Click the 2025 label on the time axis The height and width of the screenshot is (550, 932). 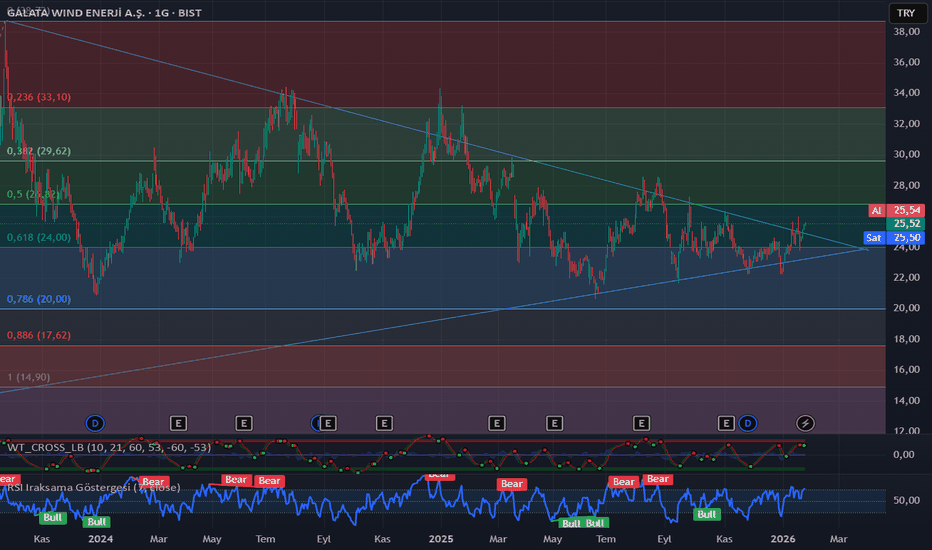[x=441, y=538]
